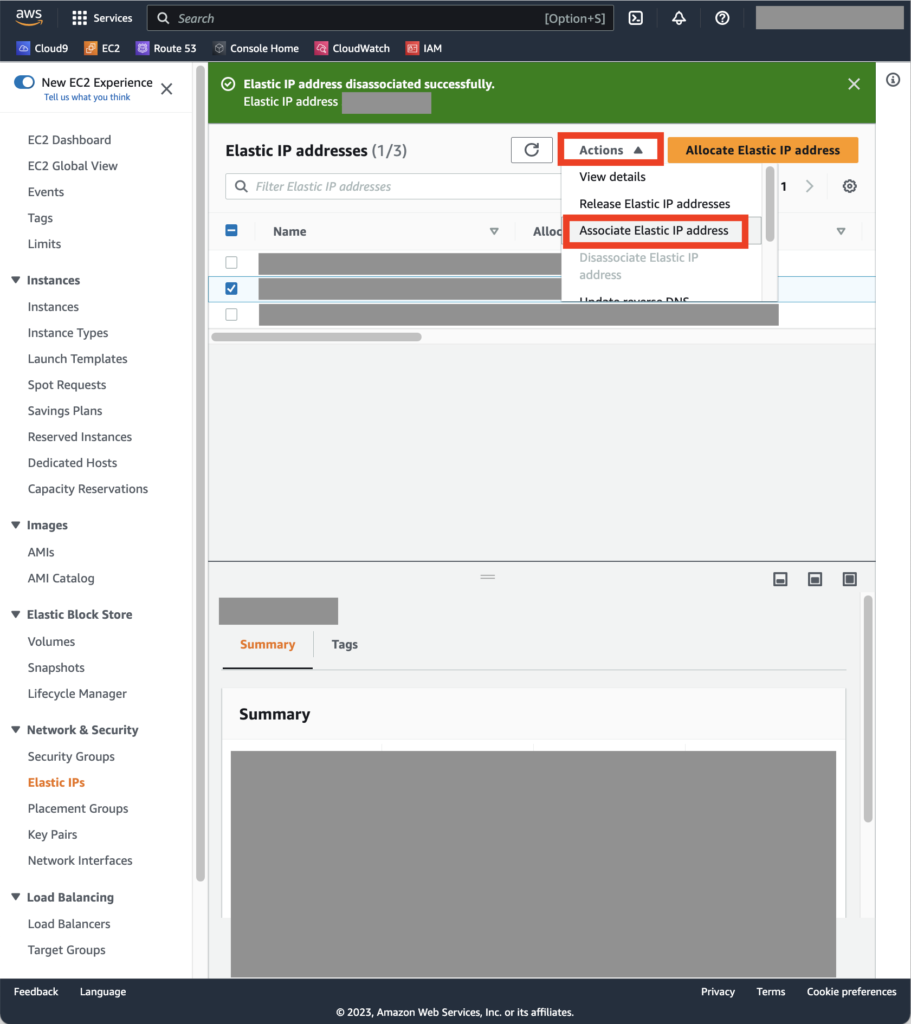The width and height of the screenshot is (911, 1024).
Task: Click the rightmost column sort arrow
Action: tap(841, 231)
